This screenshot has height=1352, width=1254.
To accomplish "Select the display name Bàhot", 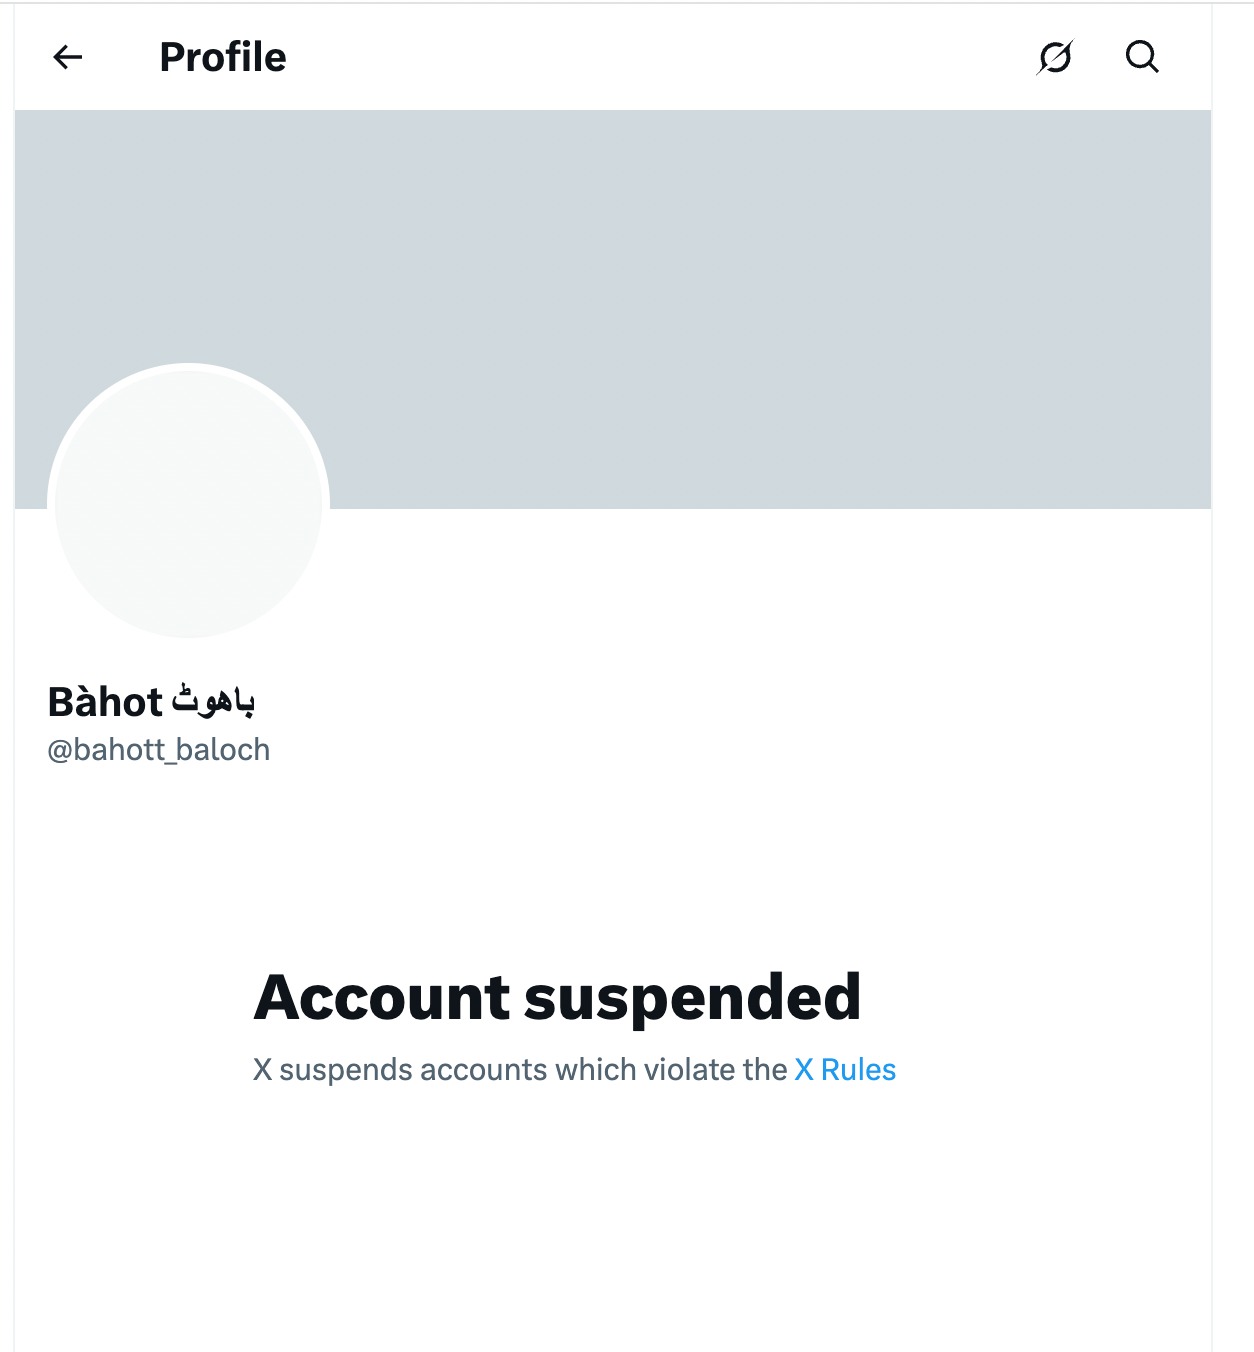I will pyautogui.click(x=154, y=702).
